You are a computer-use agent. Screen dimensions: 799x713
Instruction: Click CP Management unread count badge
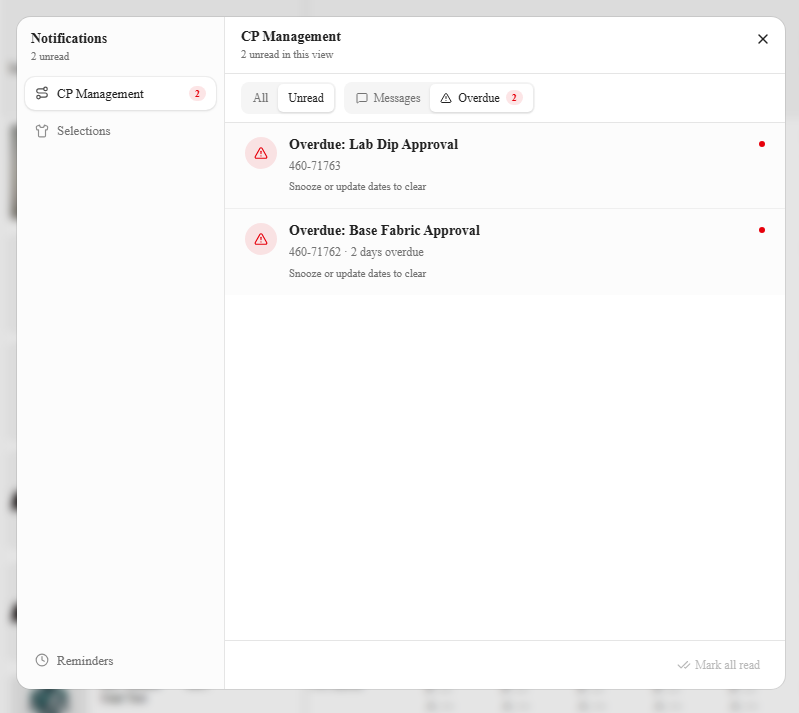(x=197, y=94)
